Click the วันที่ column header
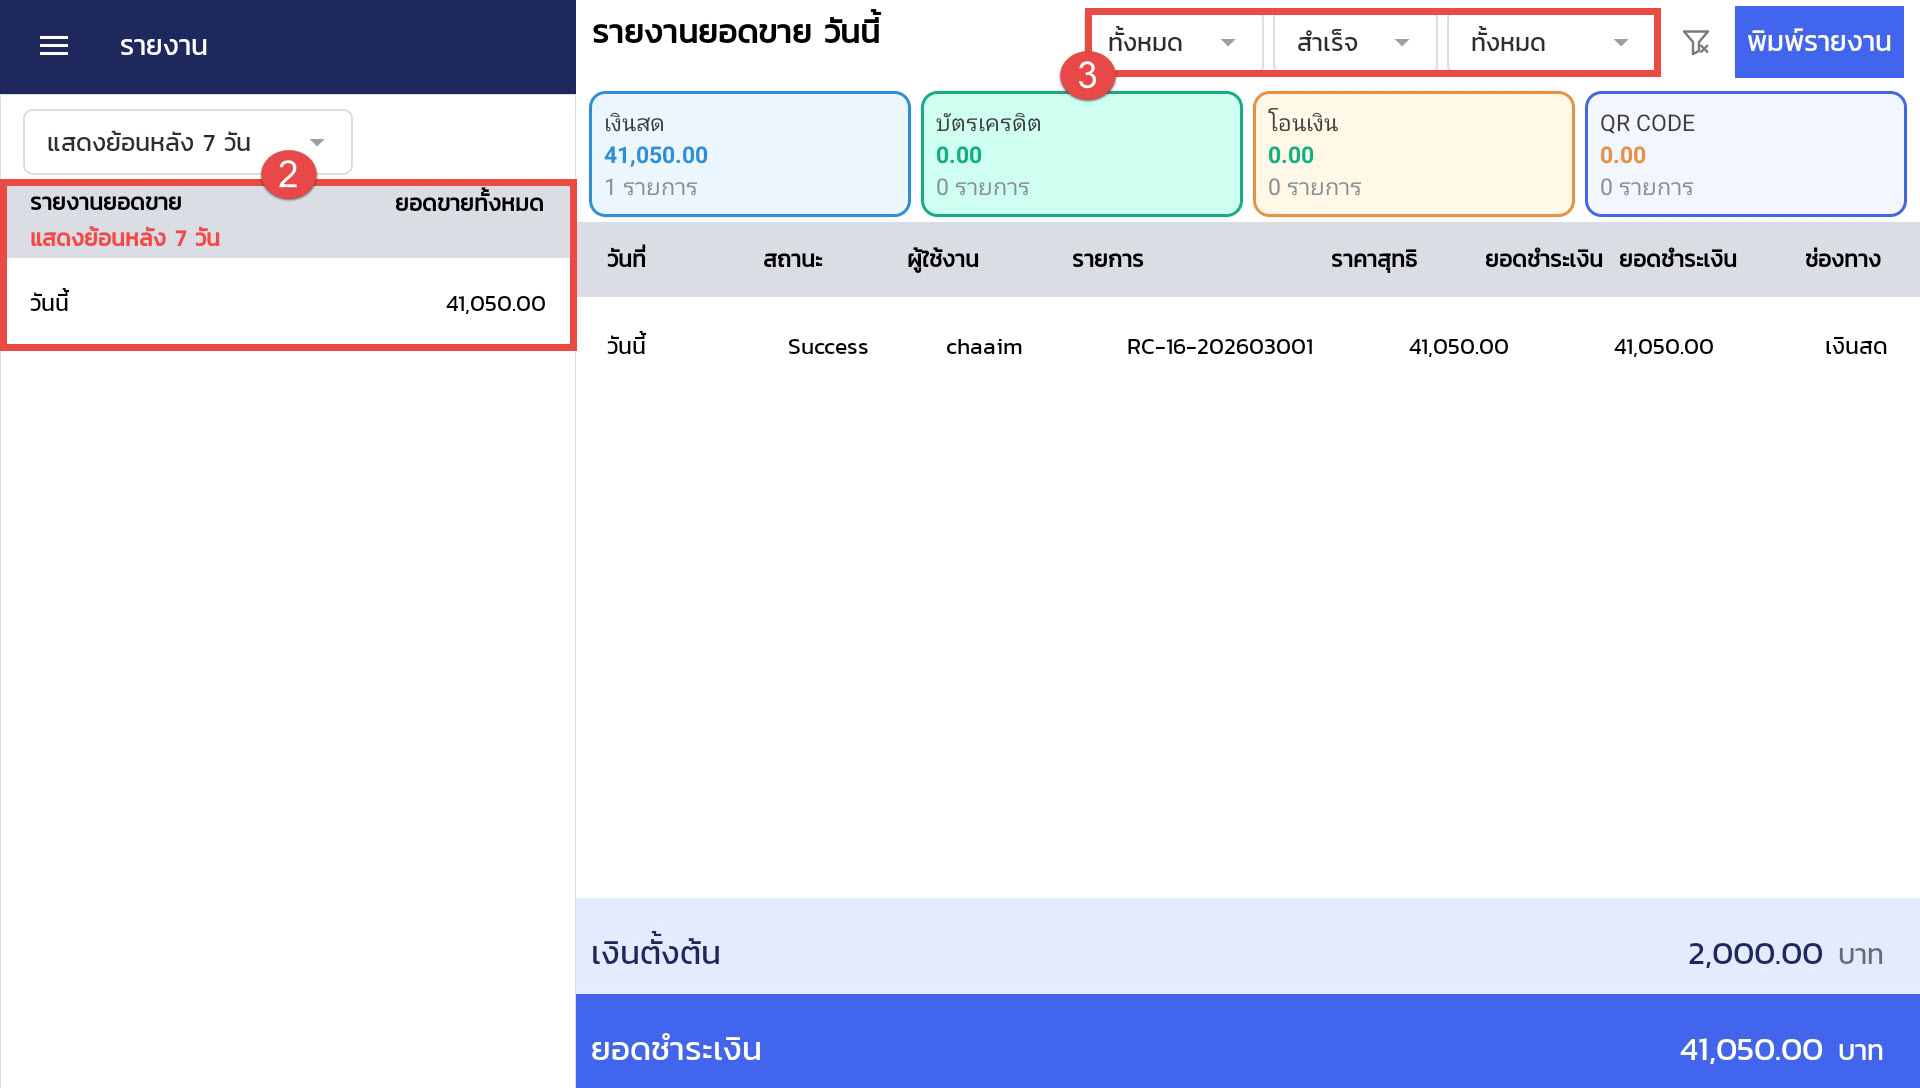Image resolution: width=1920 pixels, height=1088 pixels. [x=626, y=260]
